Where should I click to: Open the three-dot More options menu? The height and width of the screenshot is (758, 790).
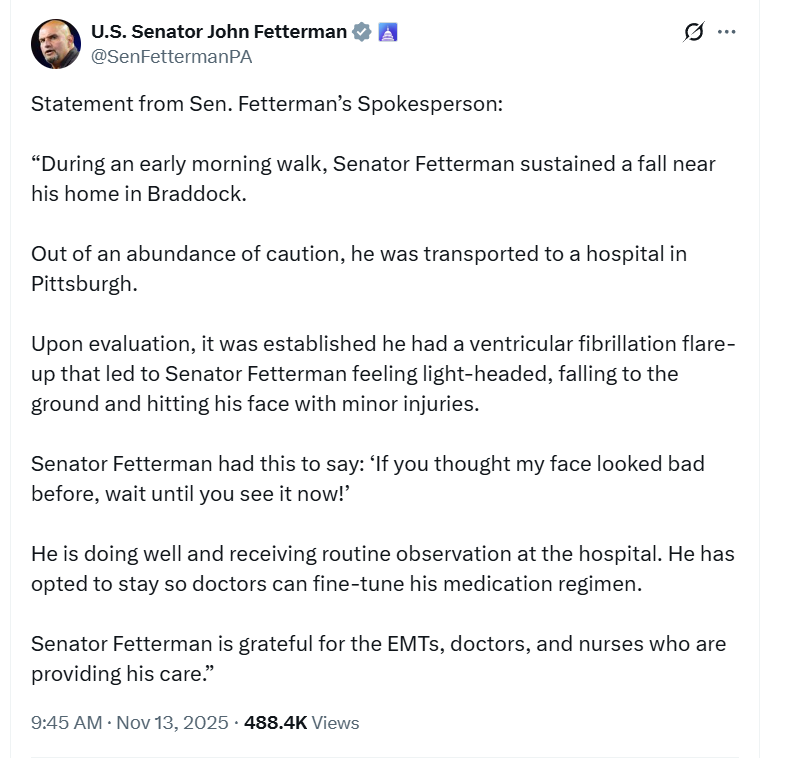(727, 32)
